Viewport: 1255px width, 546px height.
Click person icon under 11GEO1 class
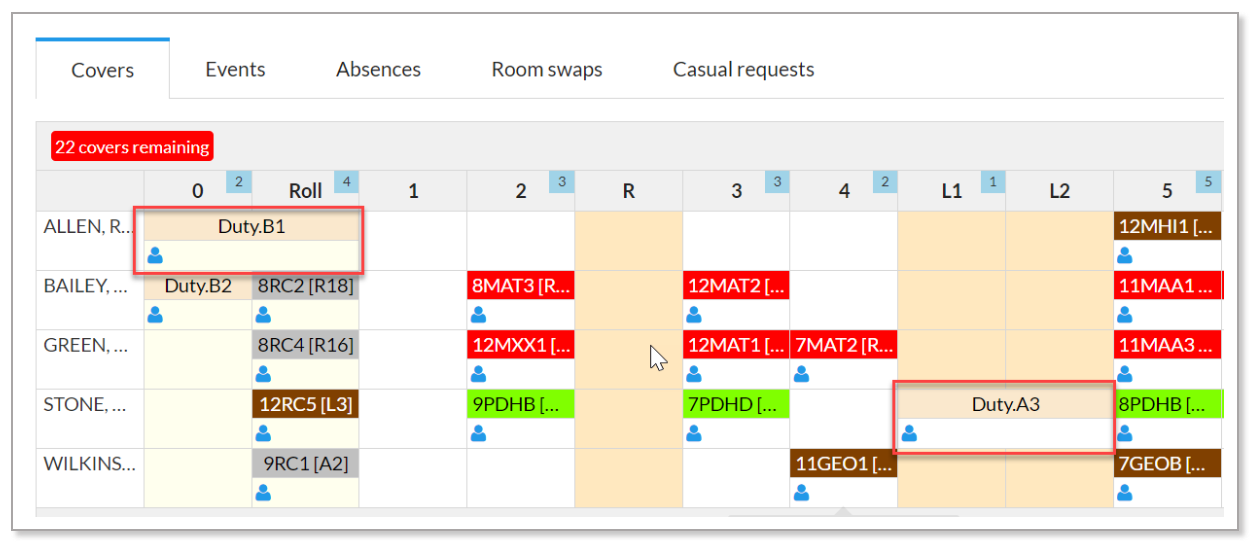(801, 492)
